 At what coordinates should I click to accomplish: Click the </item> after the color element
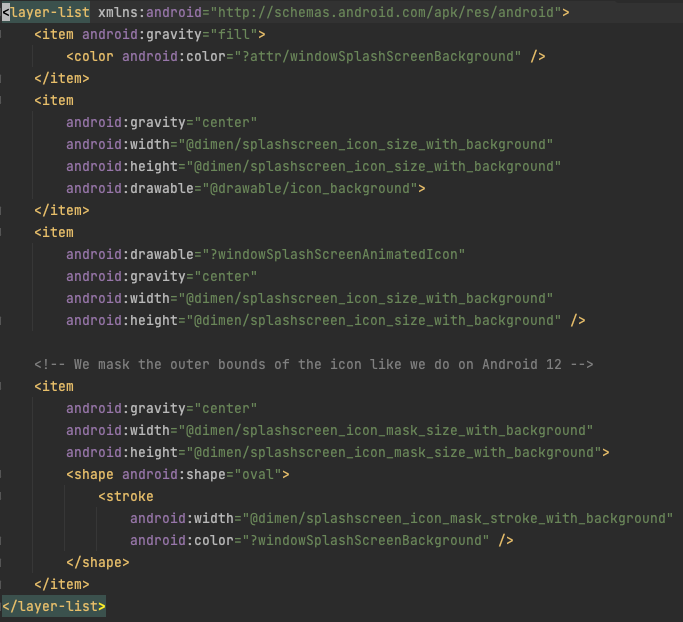click(x=62, y=78)
